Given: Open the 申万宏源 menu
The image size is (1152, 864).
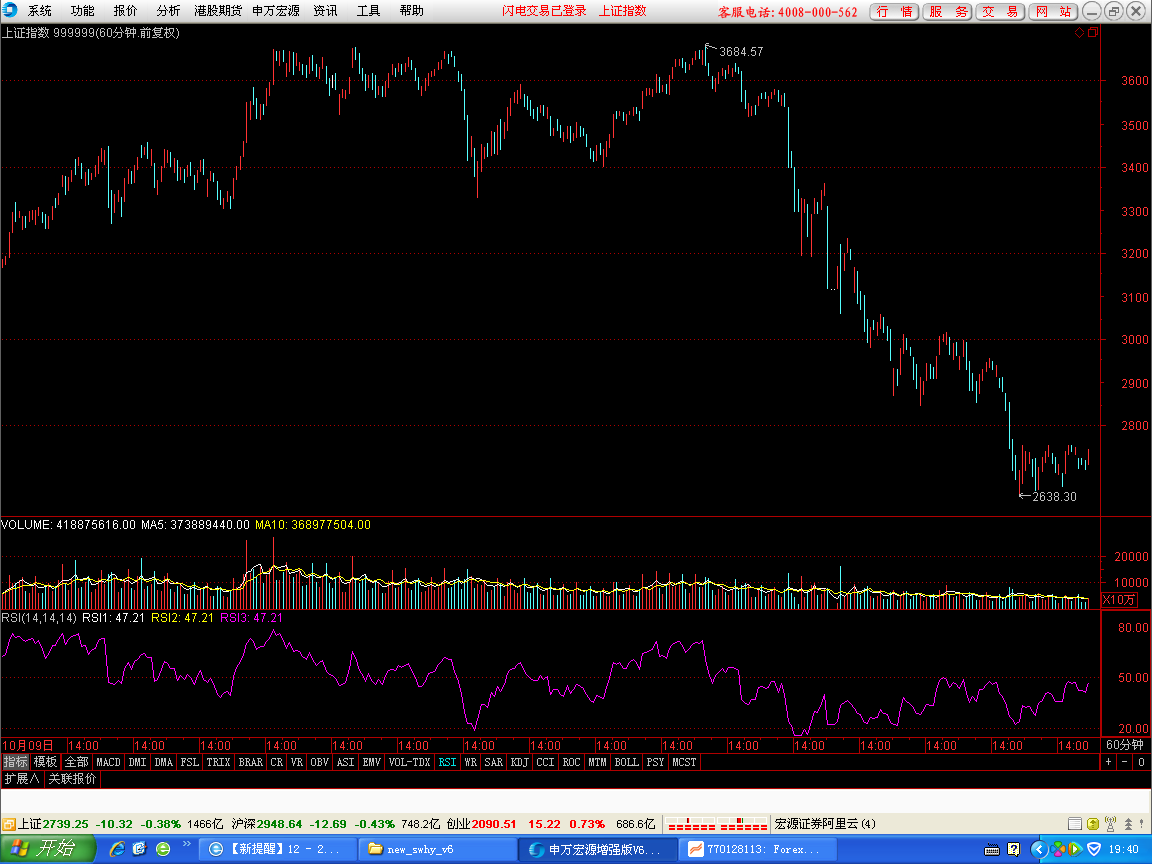Looking at the screenshot, I should click(x=276, y=10).
